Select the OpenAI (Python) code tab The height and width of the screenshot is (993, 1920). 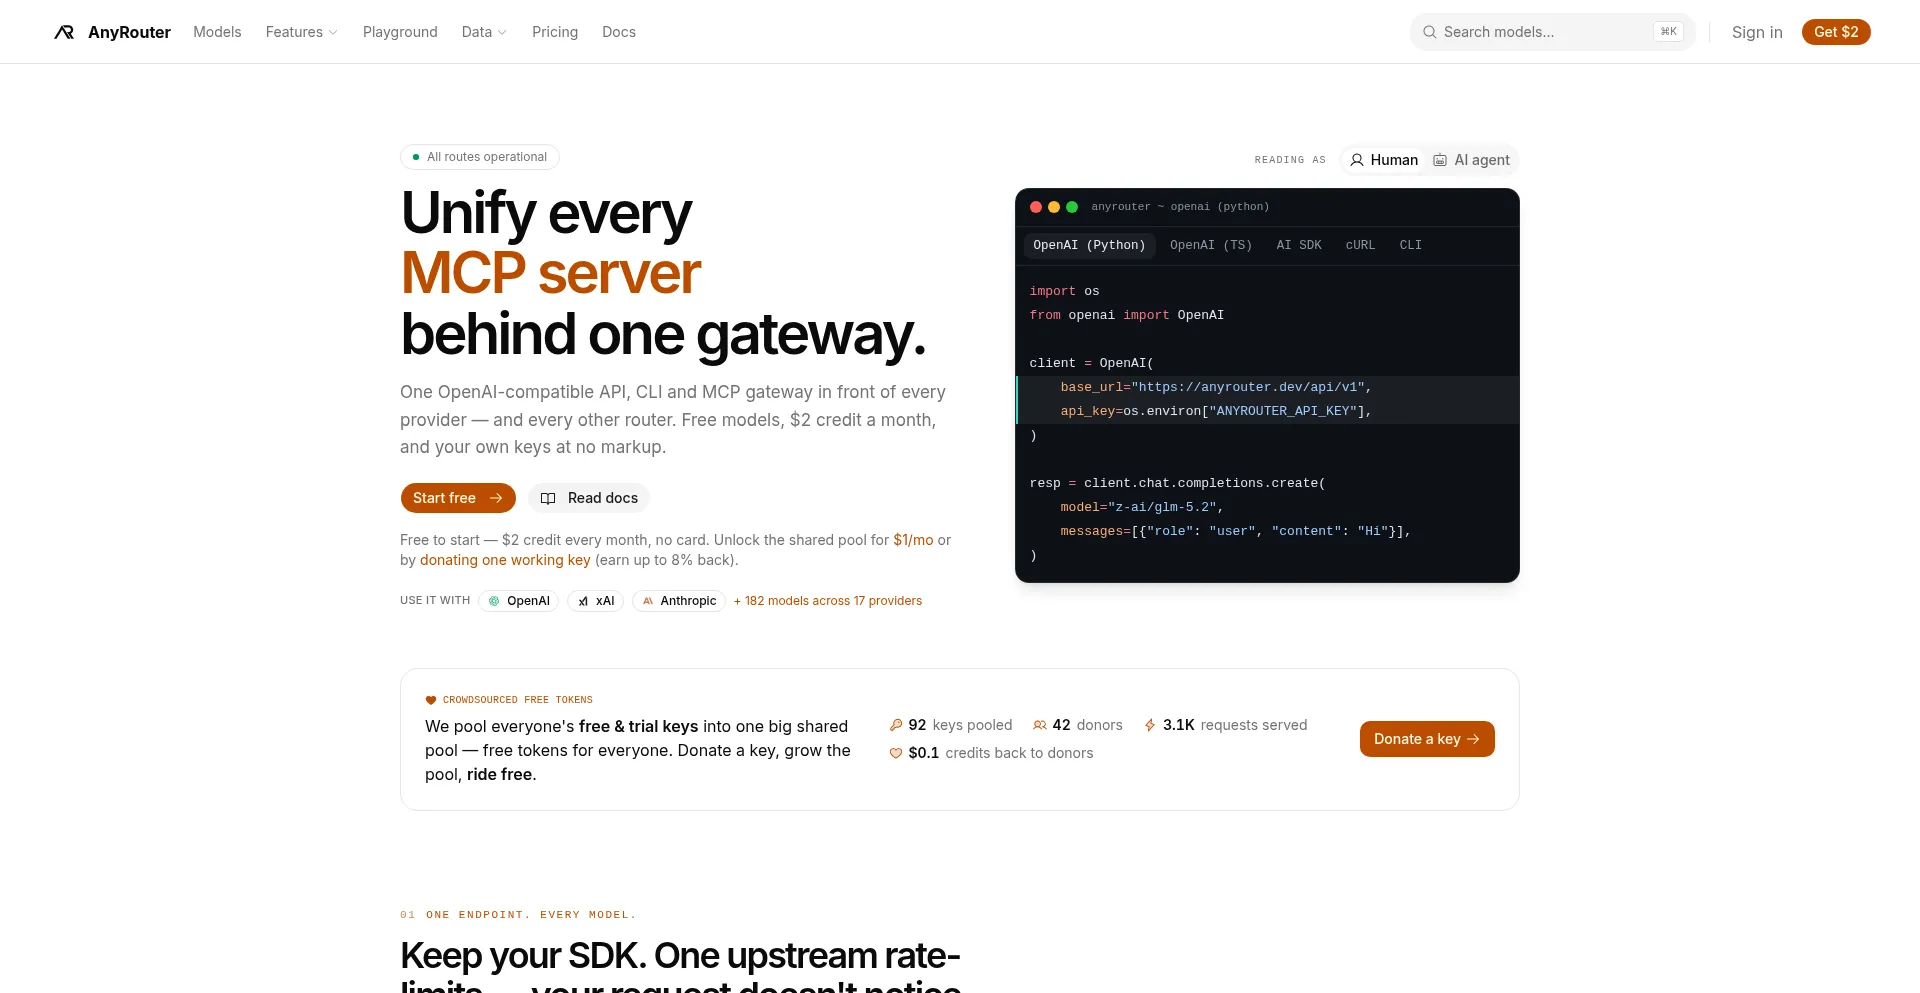tap(1089, 245)
